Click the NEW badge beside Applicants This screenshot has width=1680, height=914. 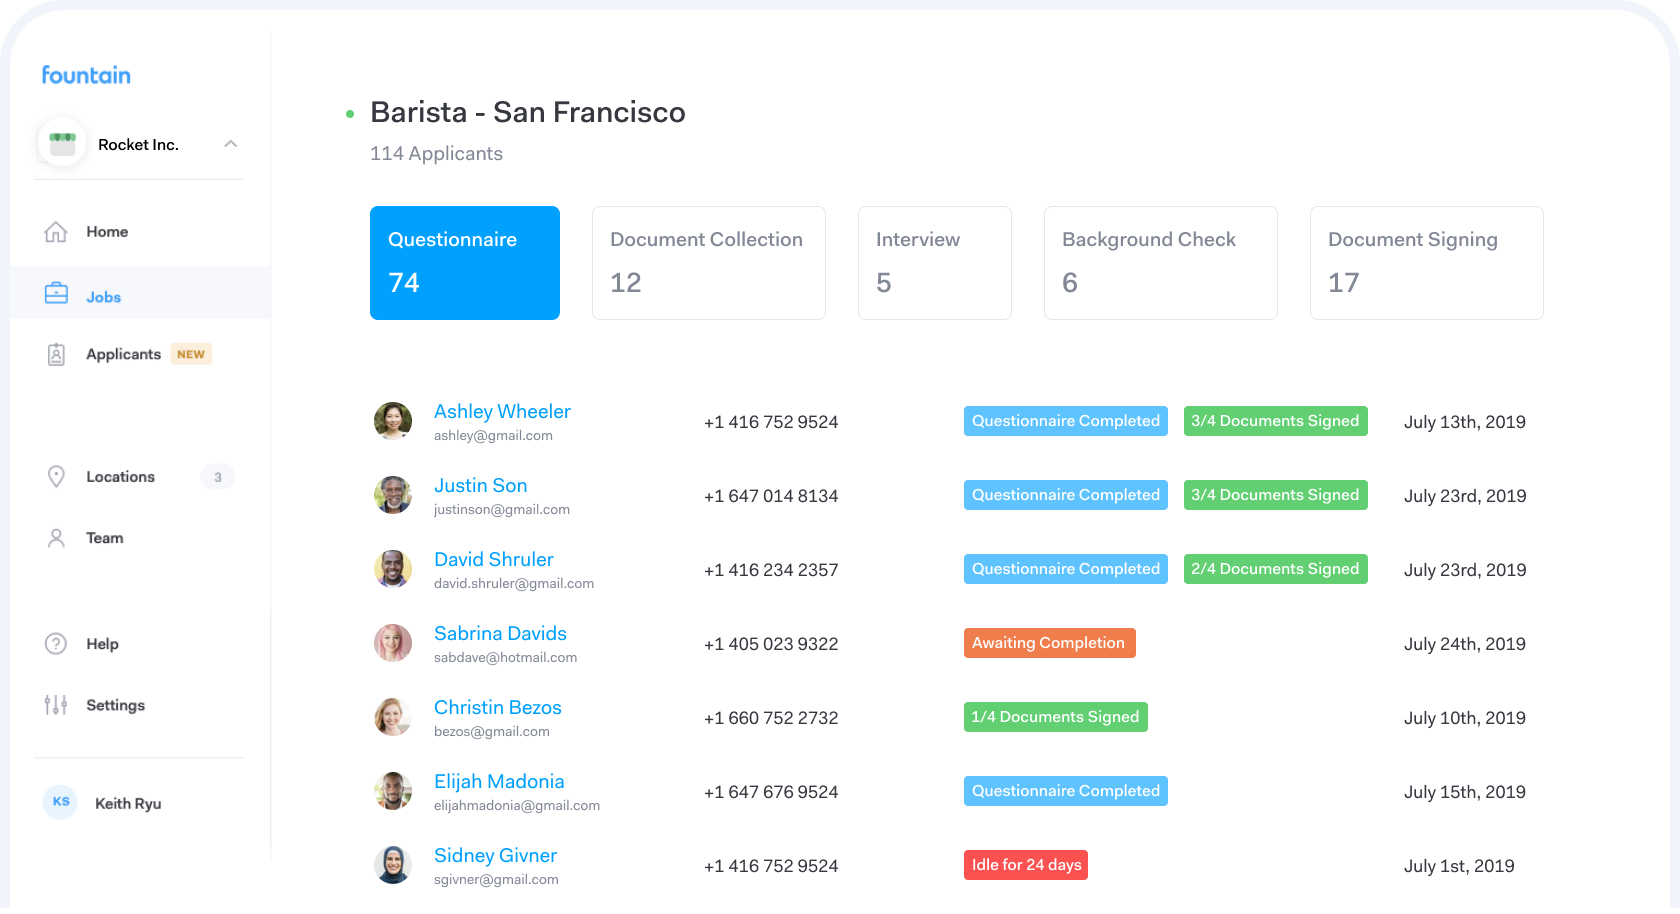[191, 354]
